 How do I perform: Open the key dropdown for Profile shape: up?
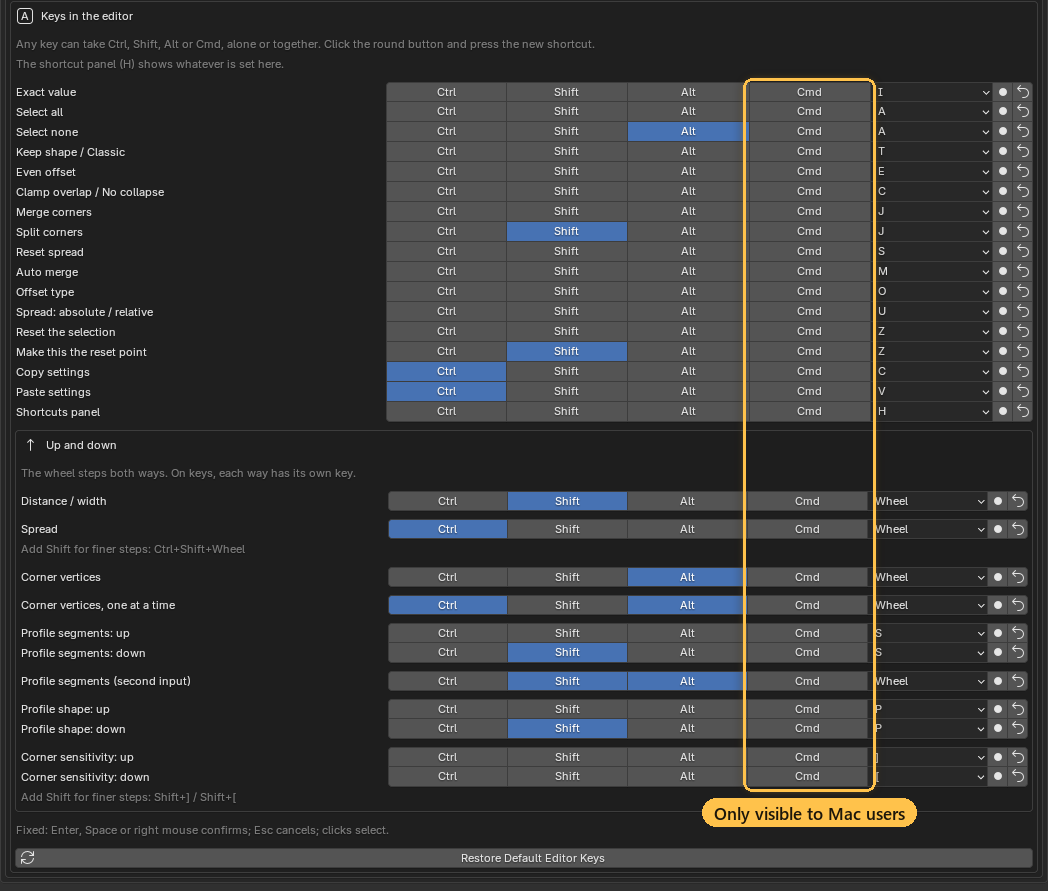coord(928,709)
